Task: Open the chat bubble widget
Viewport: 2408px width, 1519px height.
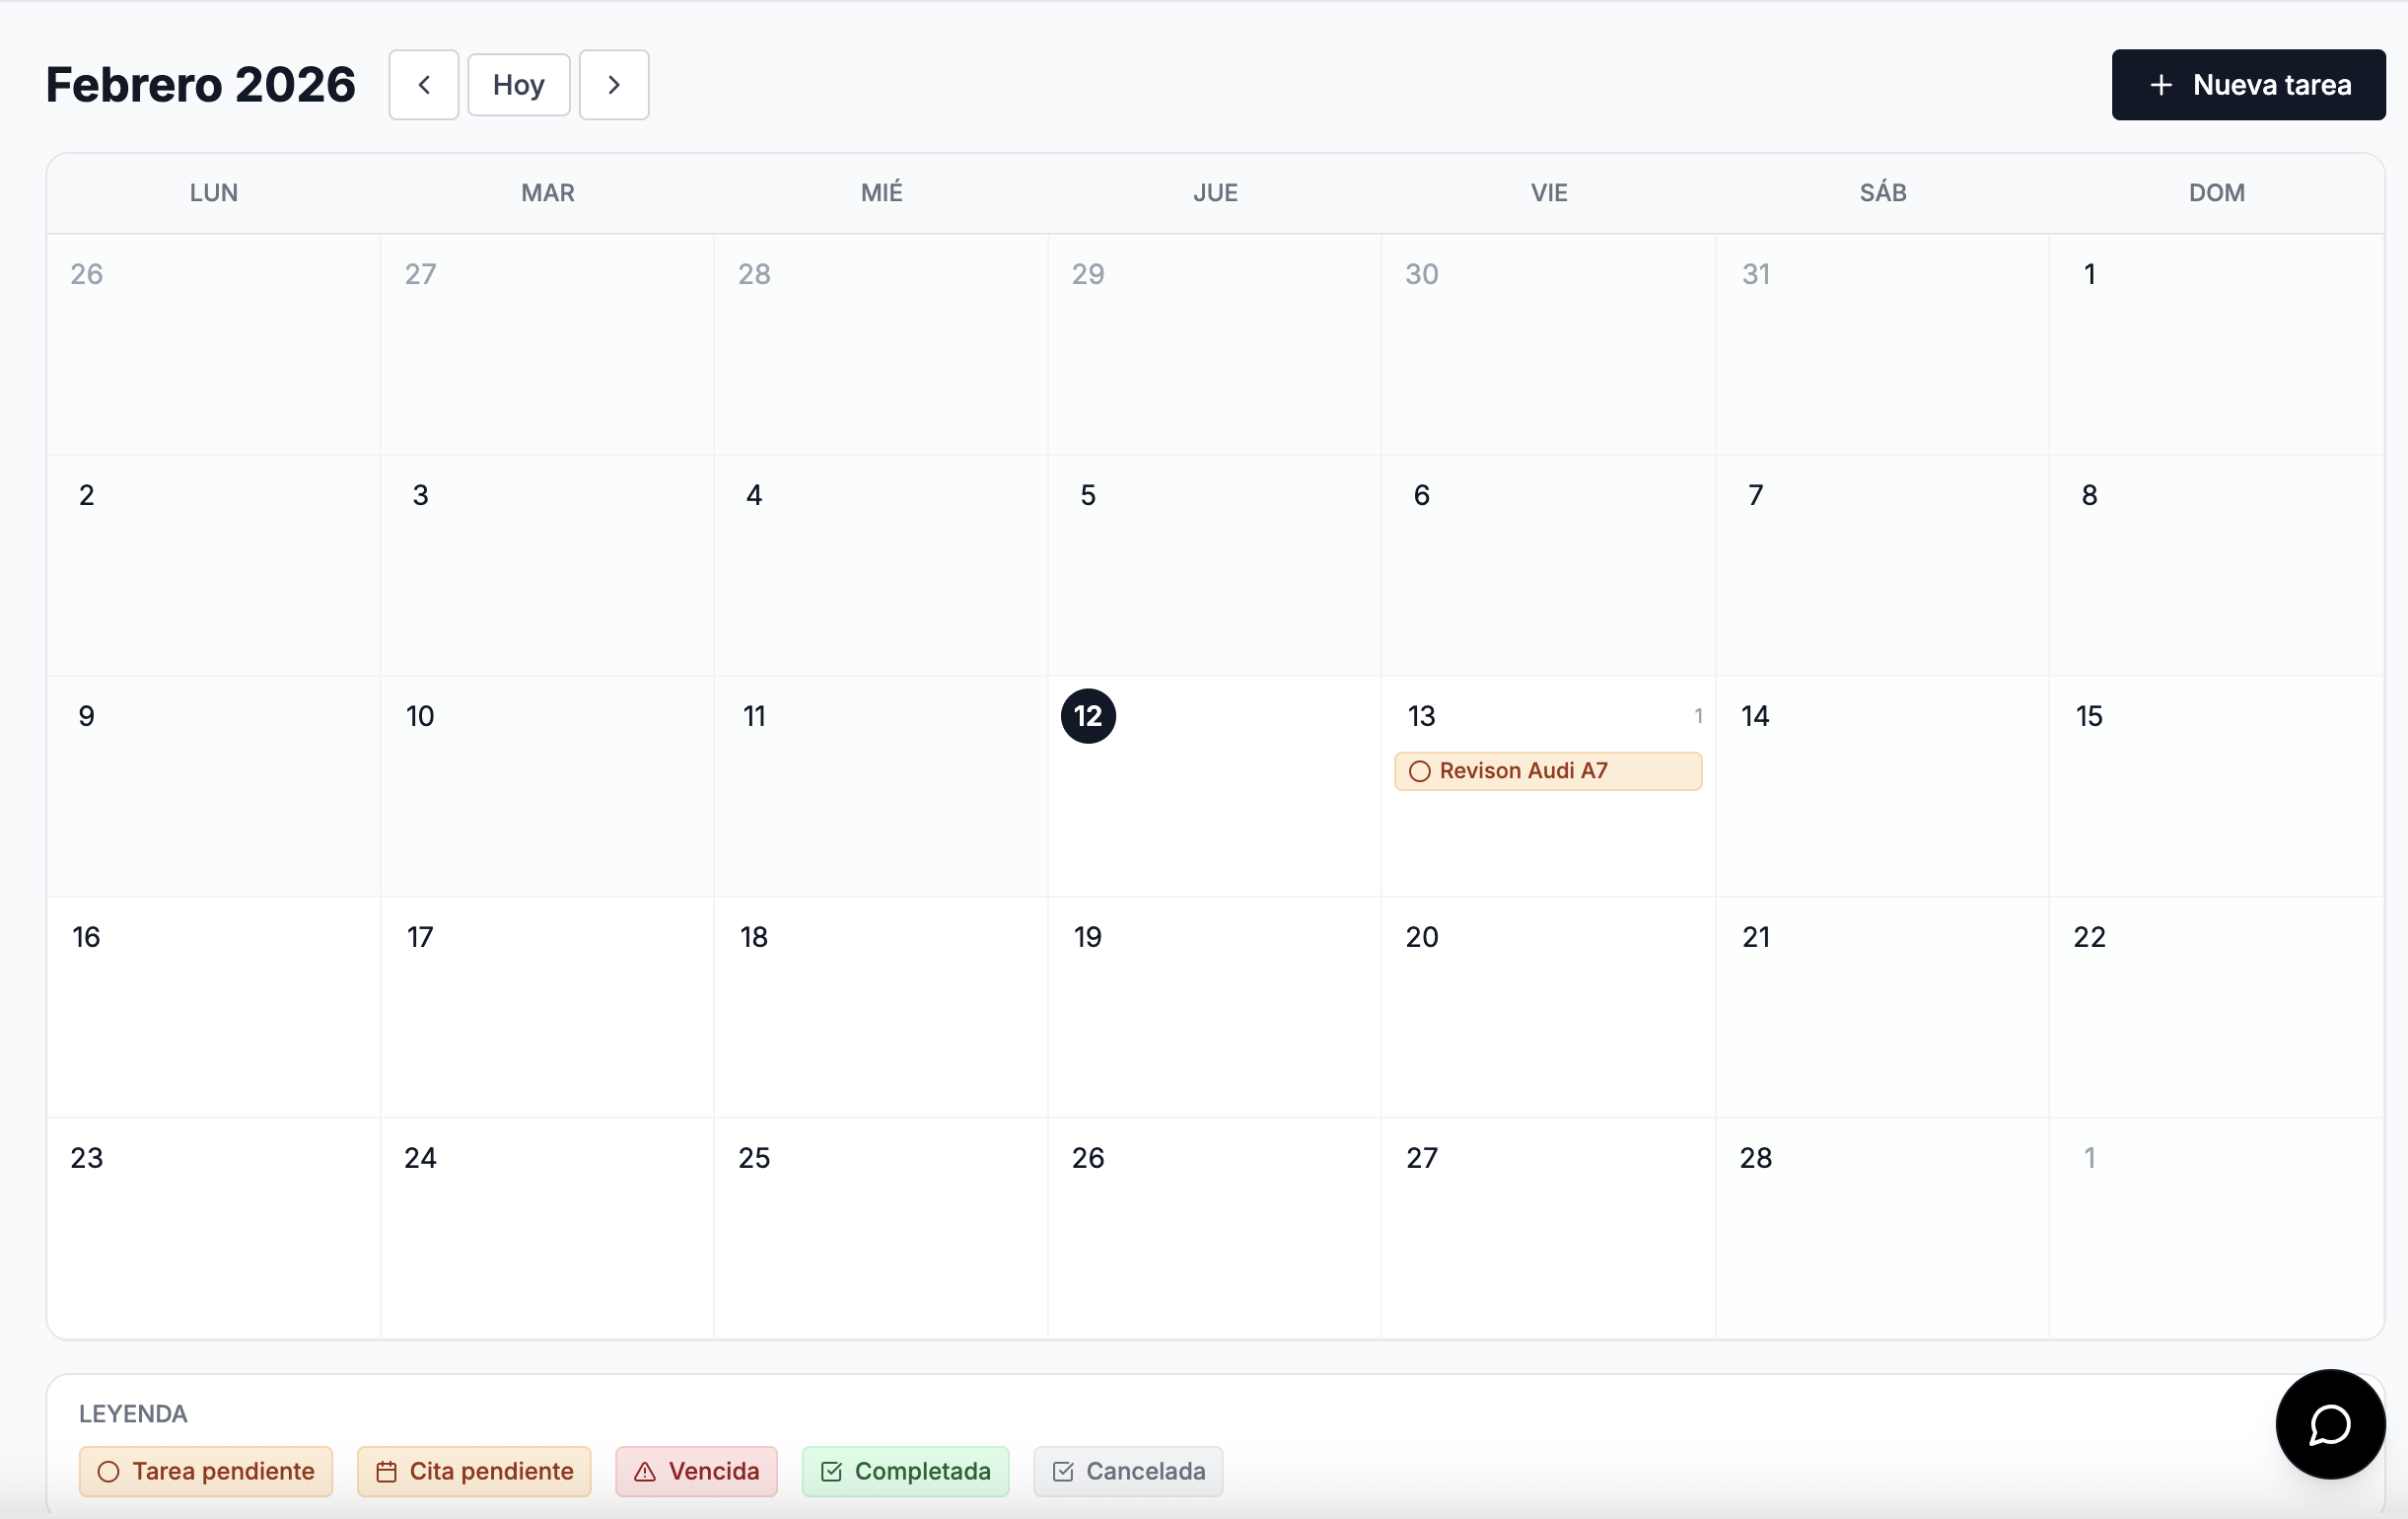Action: pyautogui.click(x=2330, y=1424)
